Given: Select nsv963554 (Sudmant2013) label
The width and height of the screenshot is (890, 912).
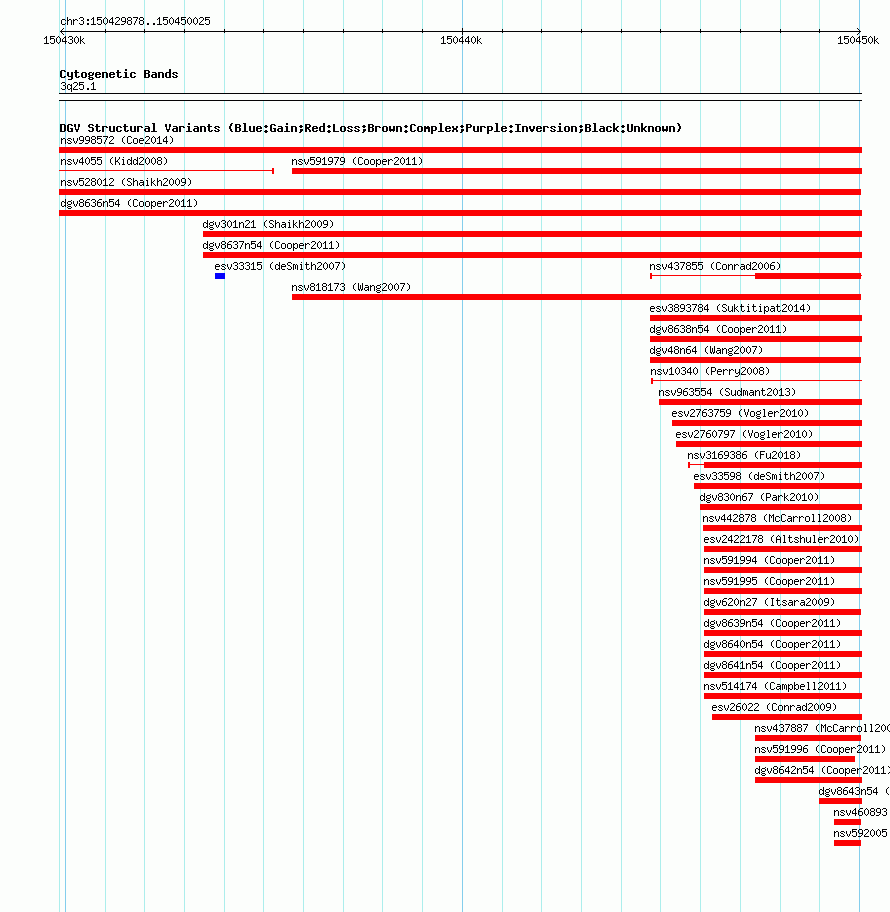Looking at the screenshot, I should (727, 391).
